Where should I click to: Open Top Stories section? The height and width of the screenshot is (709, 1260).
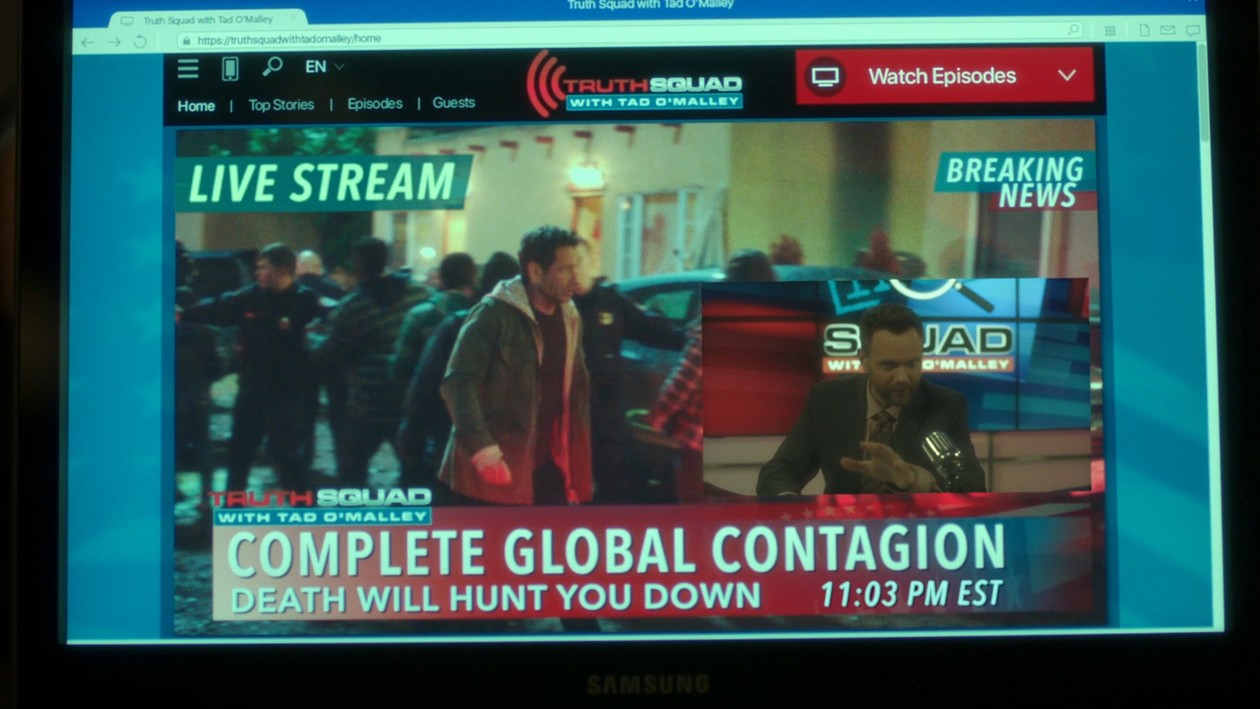pyautogui.click(x=281, y=104)
